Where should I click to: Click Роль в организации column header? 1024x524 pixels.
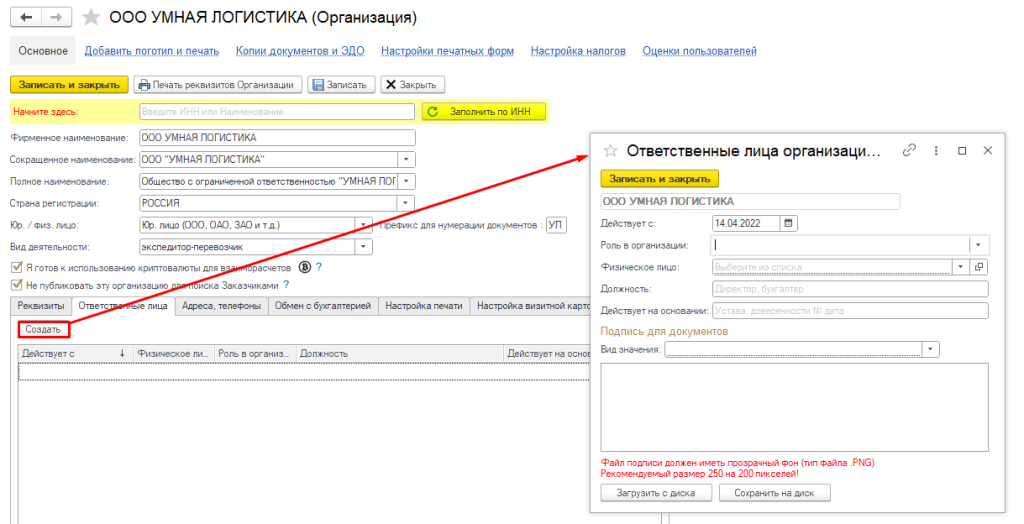click(x=255, y=353)
